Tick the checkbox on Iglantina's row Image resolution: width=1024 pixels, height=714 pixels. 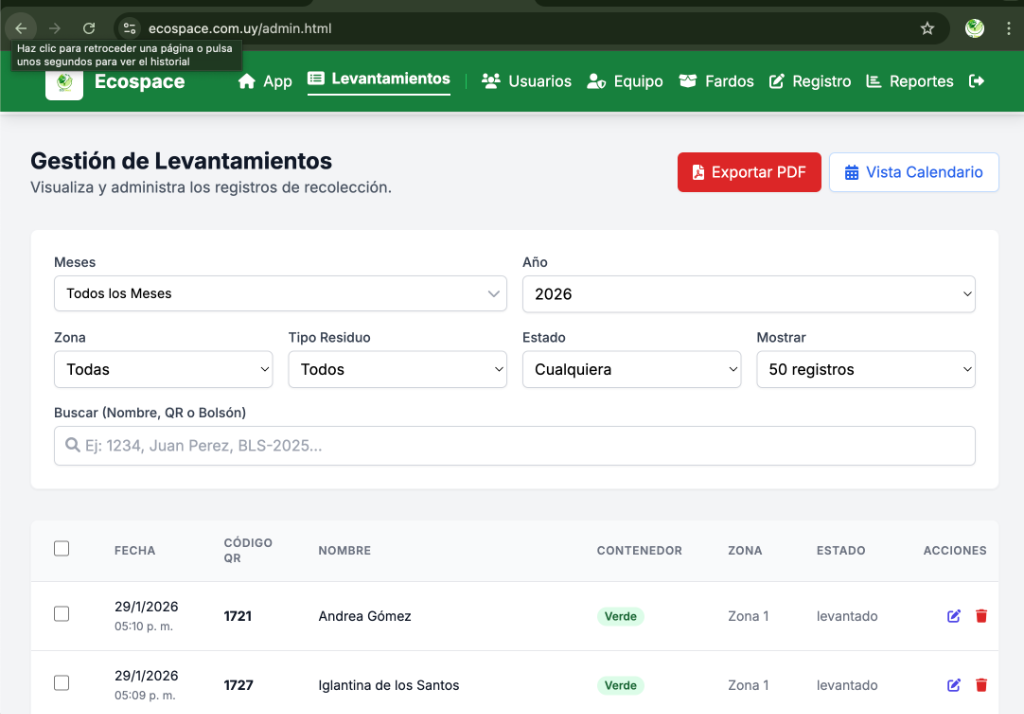click(x=61, y=682)
